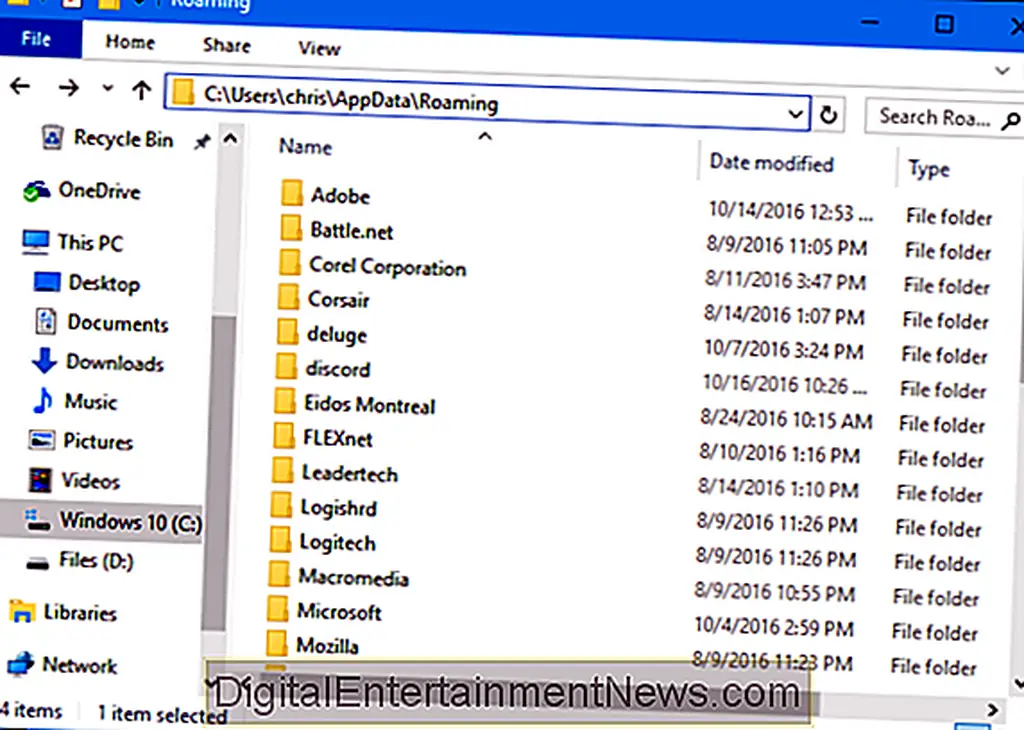Expand the ribbon with the chevron
1024x730 pixels.
click(1003, 71)
